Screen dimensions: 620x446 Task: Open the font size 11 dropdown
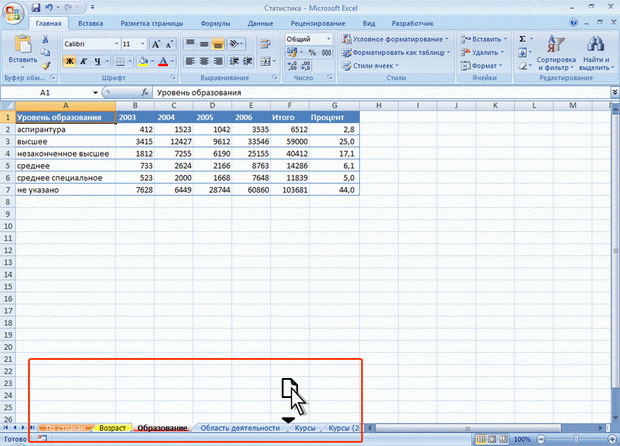[x=143, y=44]
